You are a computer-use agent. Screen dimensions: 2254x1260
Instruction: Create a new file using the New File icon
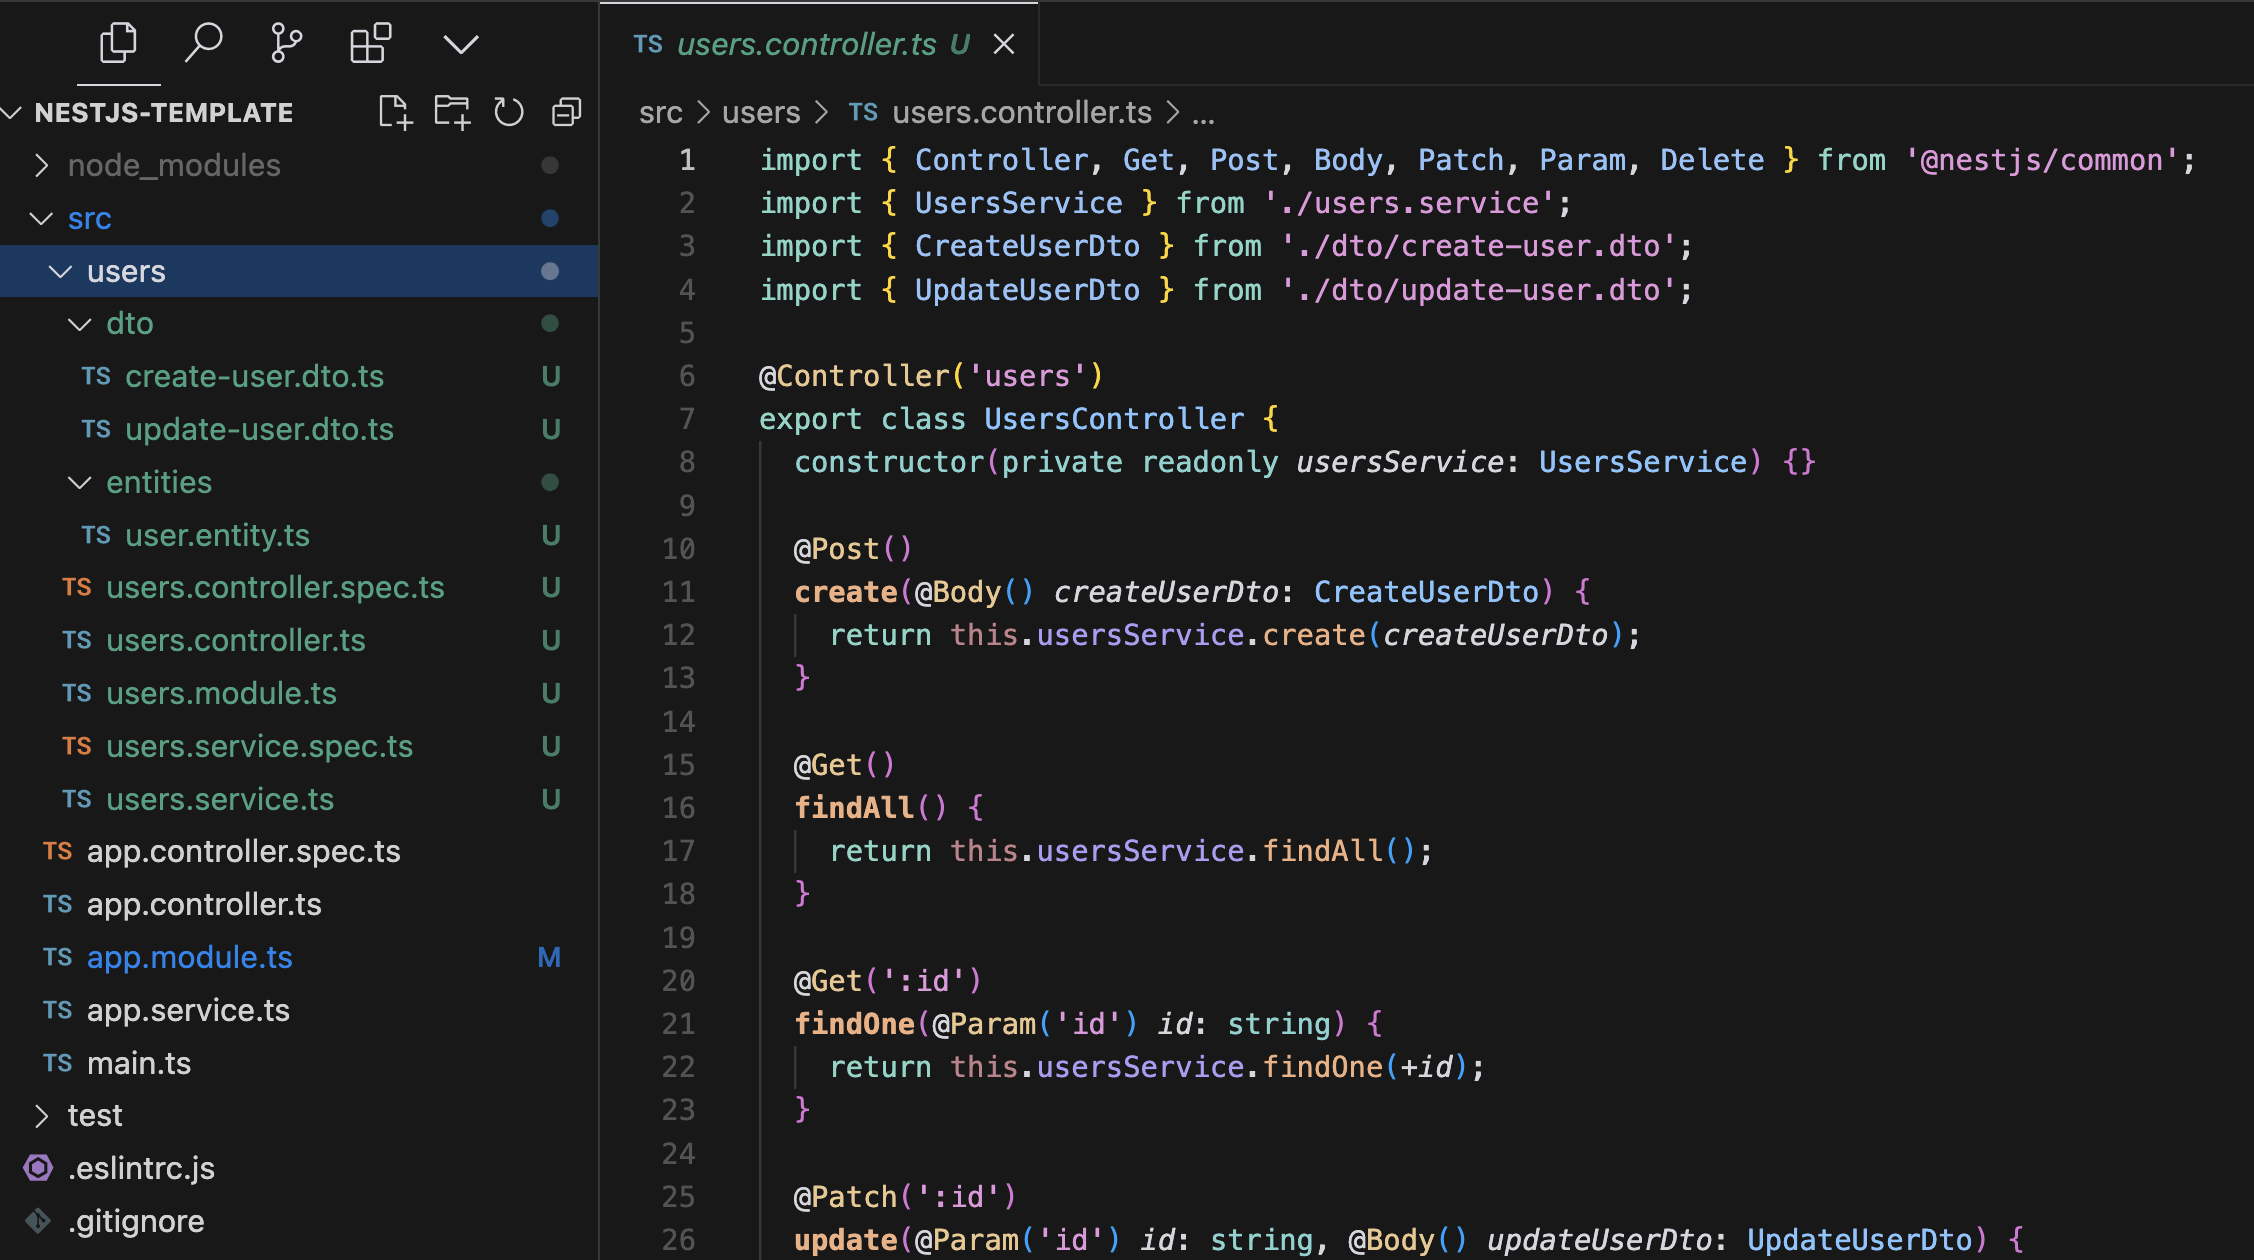point(394,112)
